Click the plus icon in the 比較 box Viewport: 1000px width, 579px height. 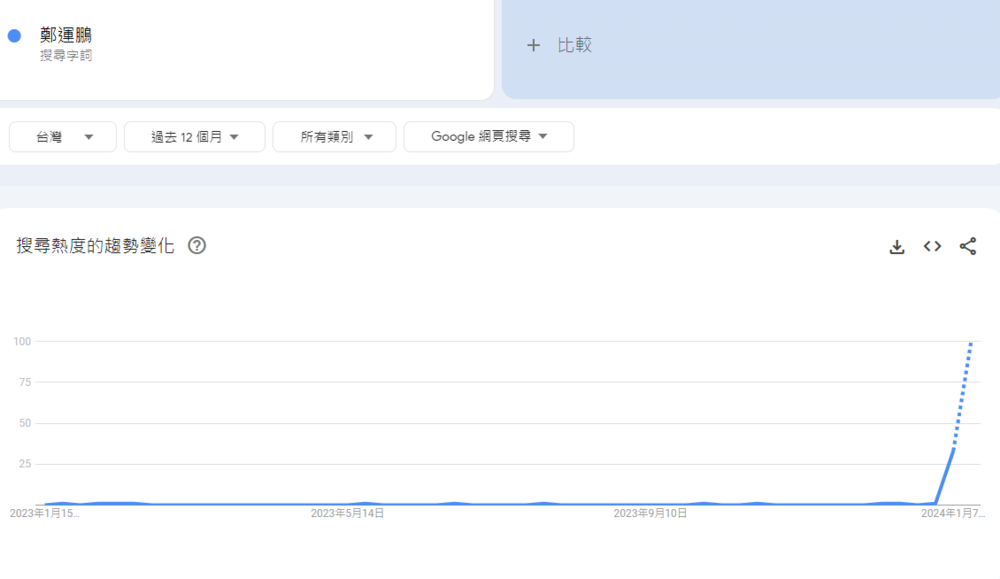coord(533,44)
